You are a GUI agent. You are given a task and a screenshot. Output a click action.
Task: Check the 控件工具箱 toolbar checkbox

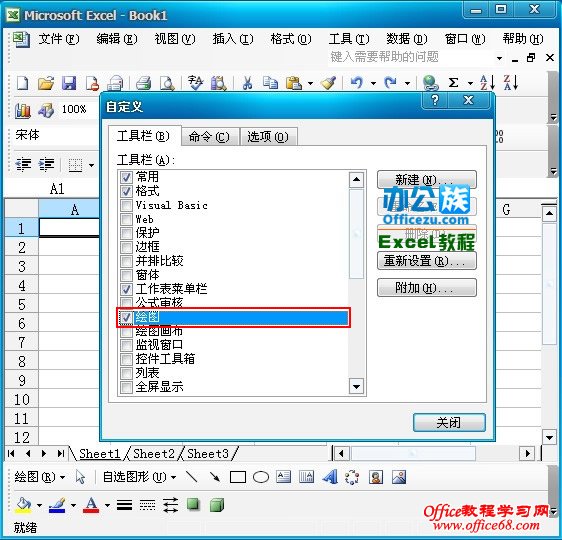click(126, 359)
